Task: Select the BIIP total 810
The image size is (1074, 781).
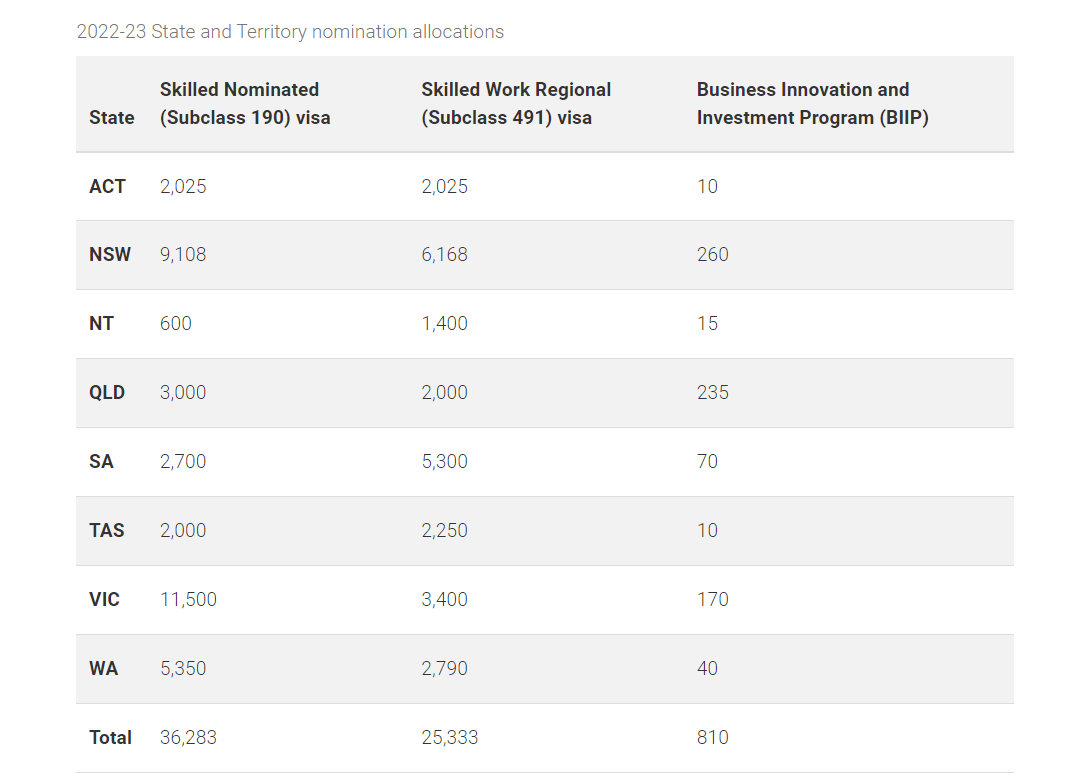Action: 713,738
